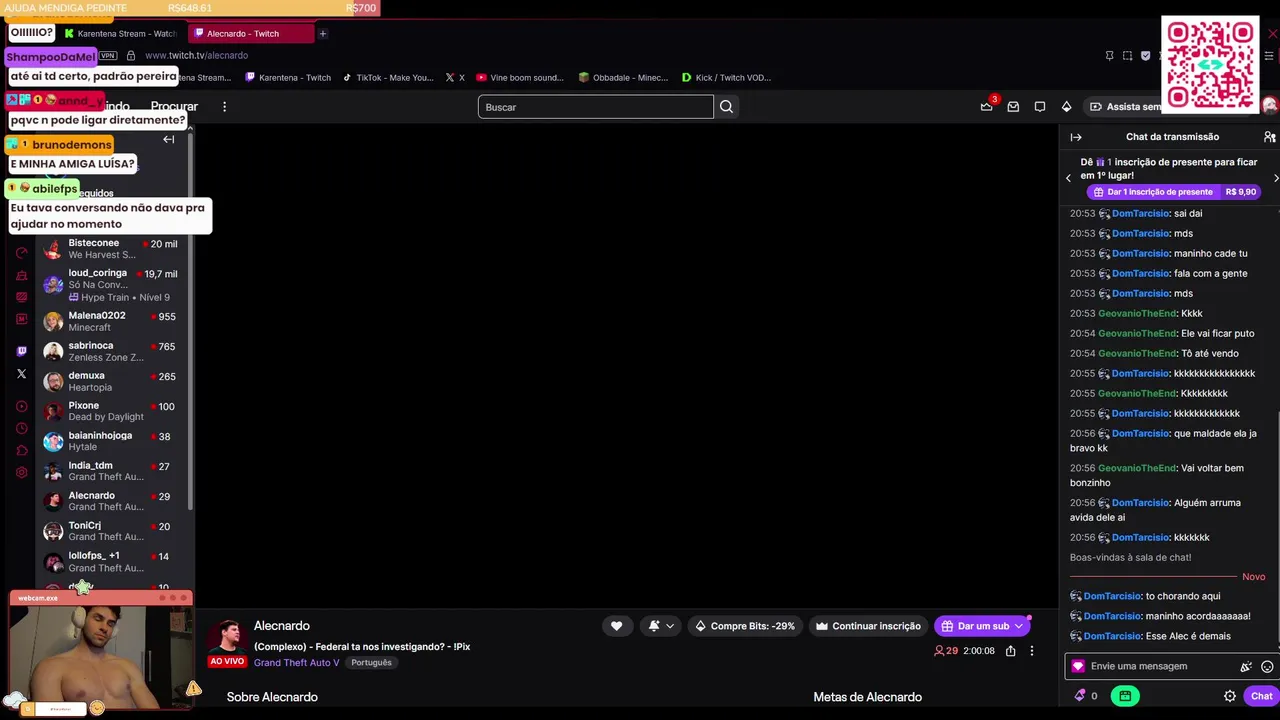1280x720 pixels.
Task: Open Pixone channel in sidebar
Action: click(x=111, y=411)
